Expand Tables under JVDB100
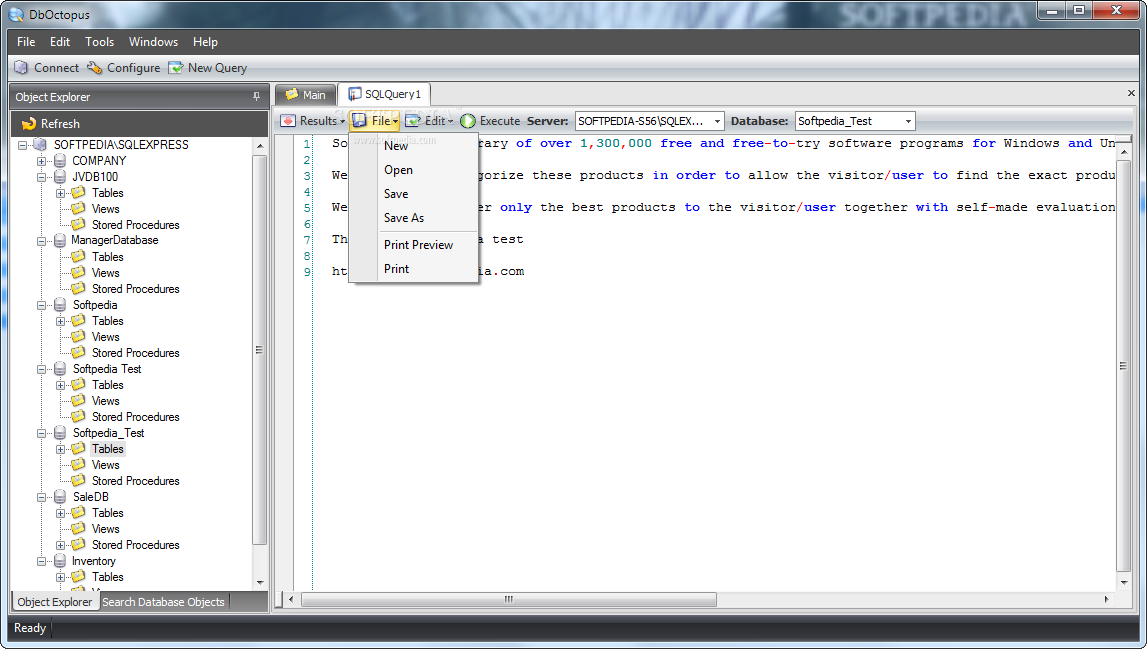Image resolution: width=1147 pixels, height=649 pixels. pyautogui.click(x=61, y=193)
